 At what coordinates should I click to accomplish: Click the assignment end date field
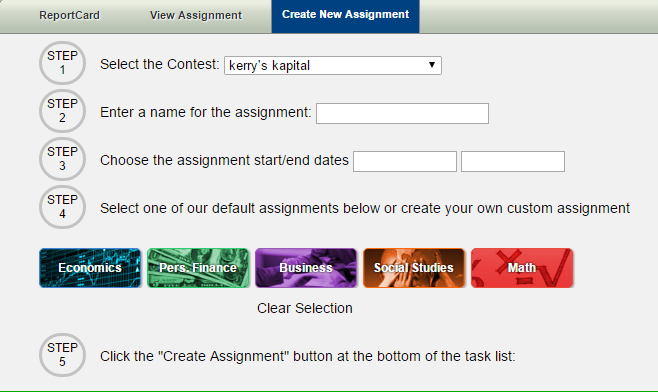513,162
